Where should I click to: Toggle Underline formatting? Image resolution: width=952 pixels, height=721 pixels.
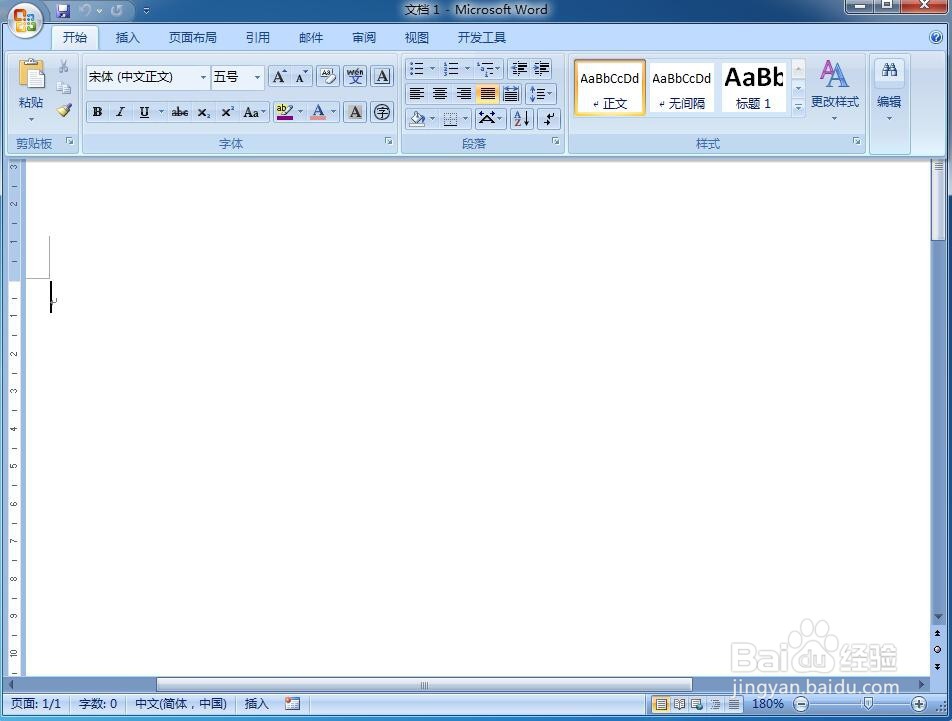tap(144, 112)
